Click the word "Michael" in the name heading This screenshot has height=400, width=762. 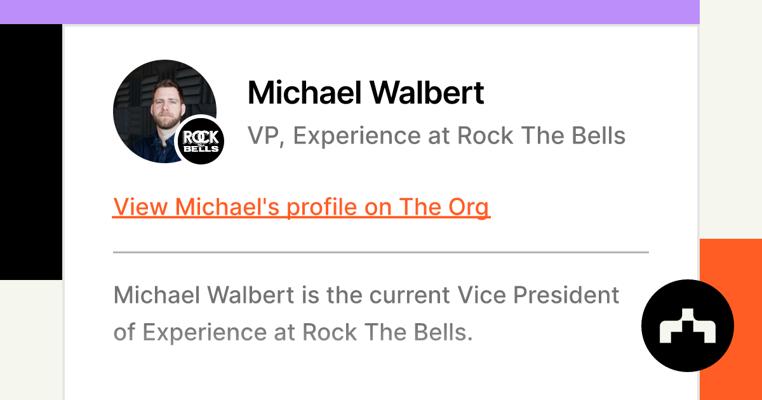pos(304,92)
